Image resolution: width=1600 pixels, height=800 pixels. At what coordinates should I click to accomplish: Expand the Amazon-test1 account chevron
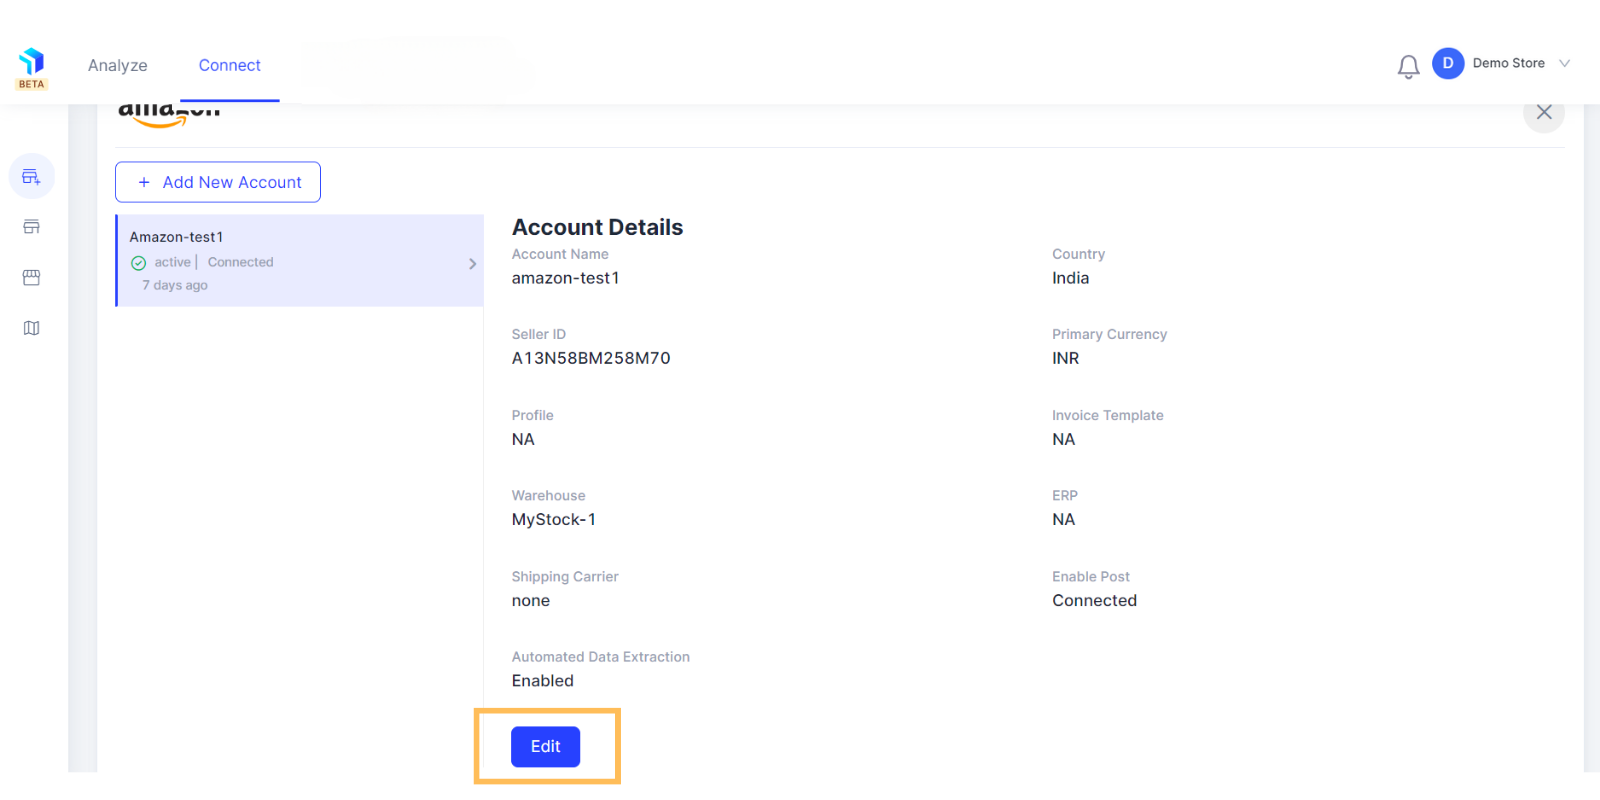(x=472, y=264)
